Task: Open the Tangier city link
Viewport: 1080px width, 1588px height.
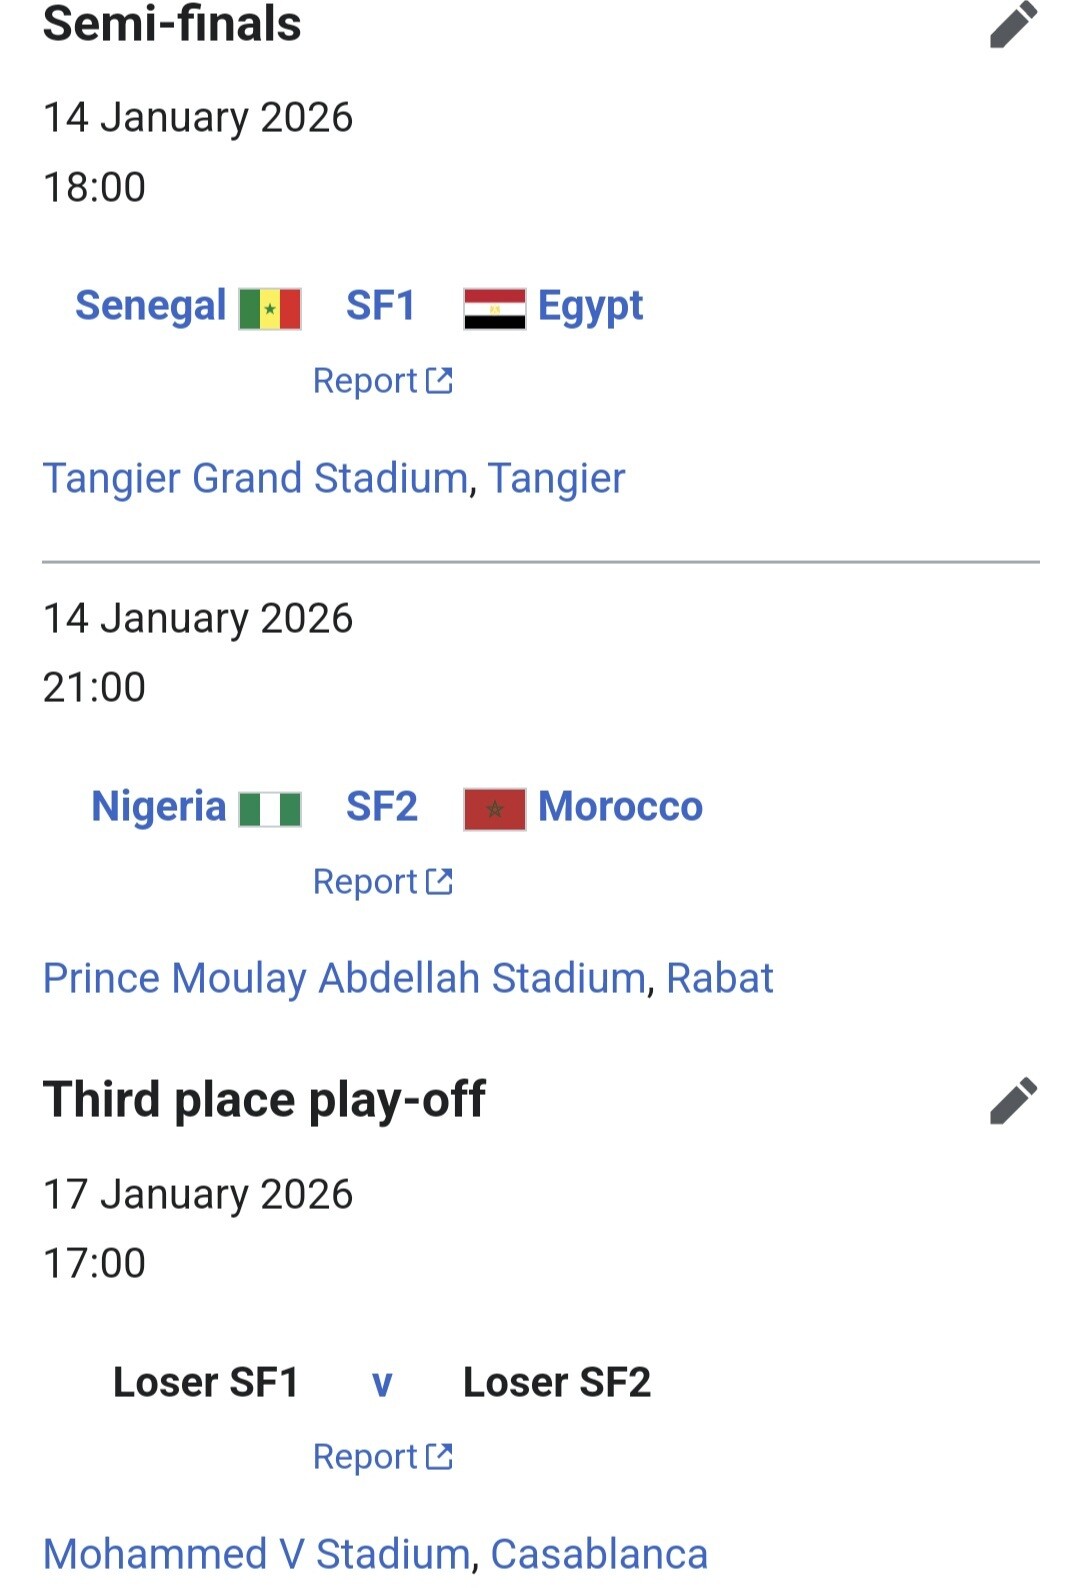Action: pyautogui.click(x=556, y=479)
